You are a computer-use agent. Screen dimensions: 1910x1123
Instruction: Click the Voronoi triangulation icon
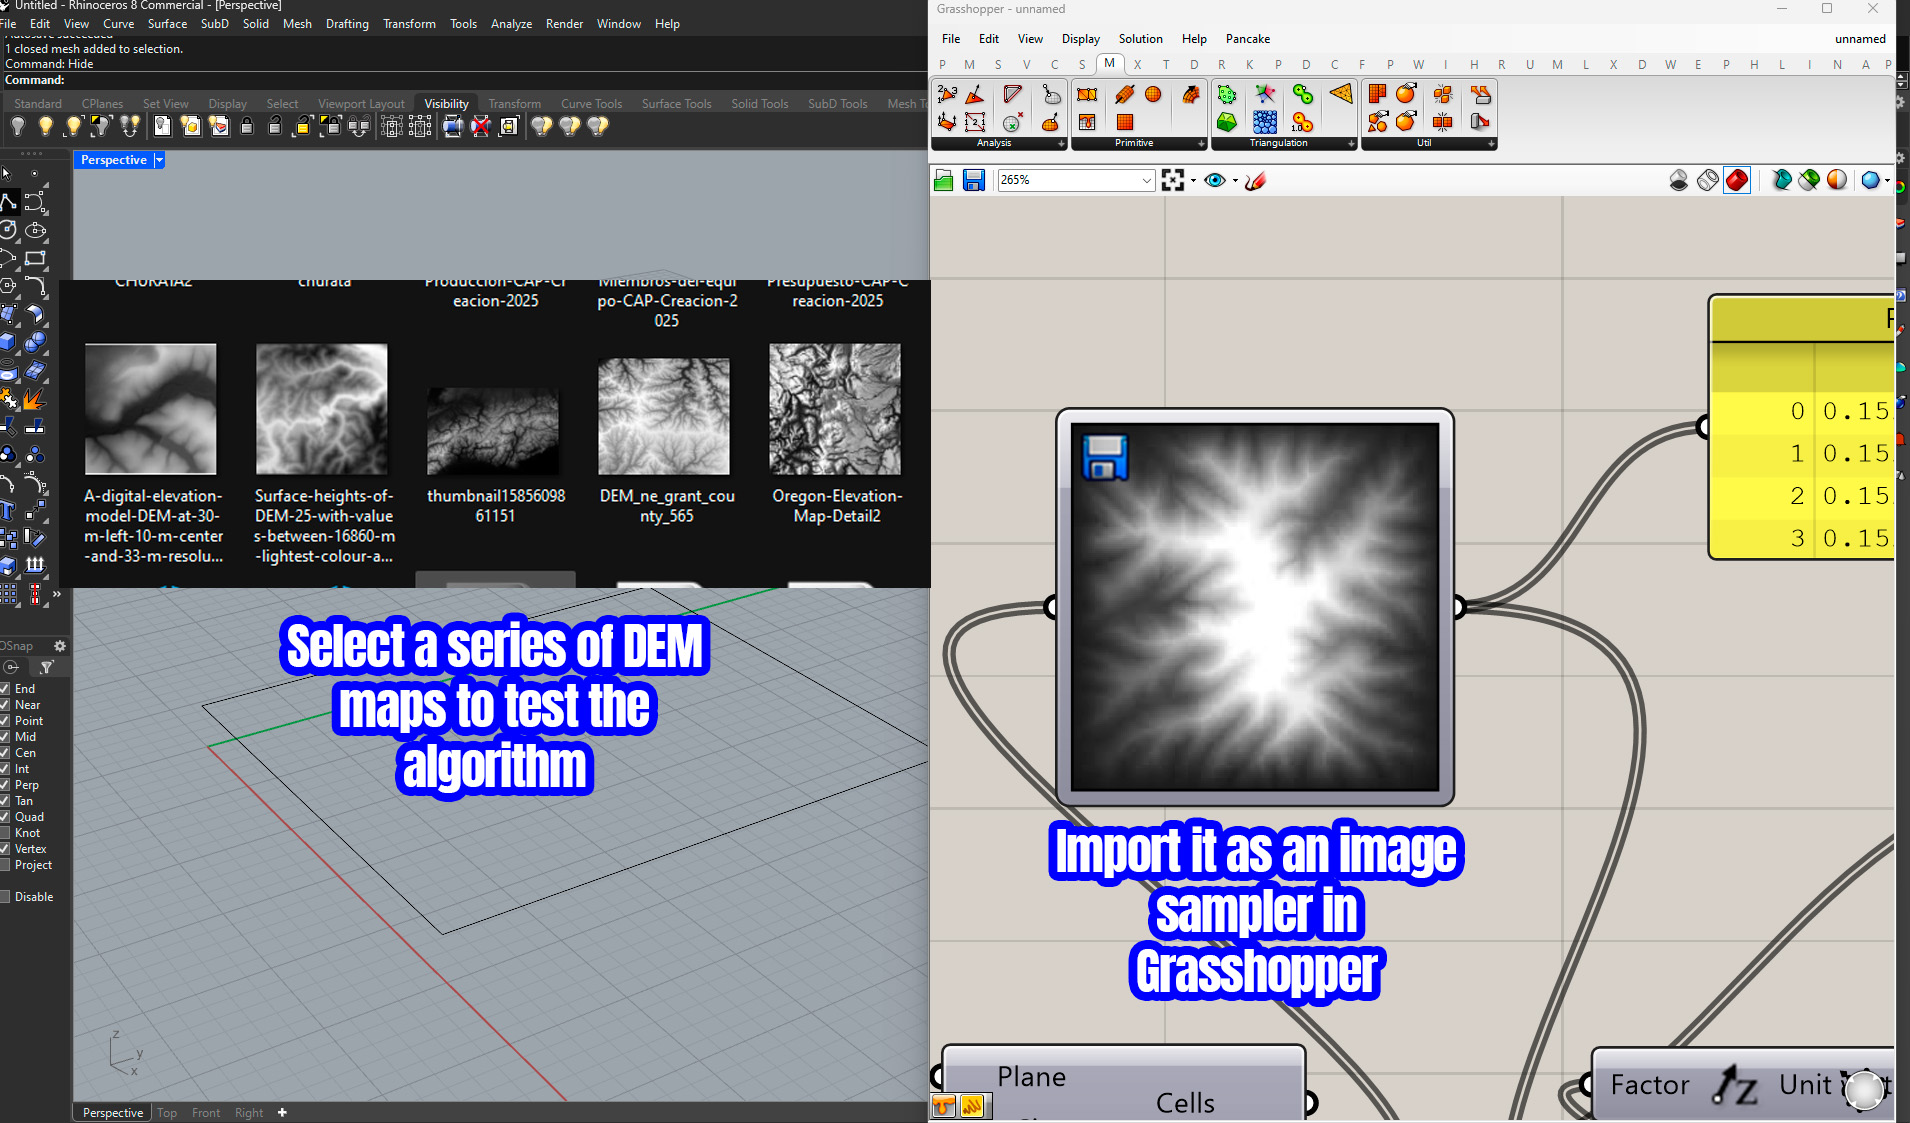click(1265, 94)
